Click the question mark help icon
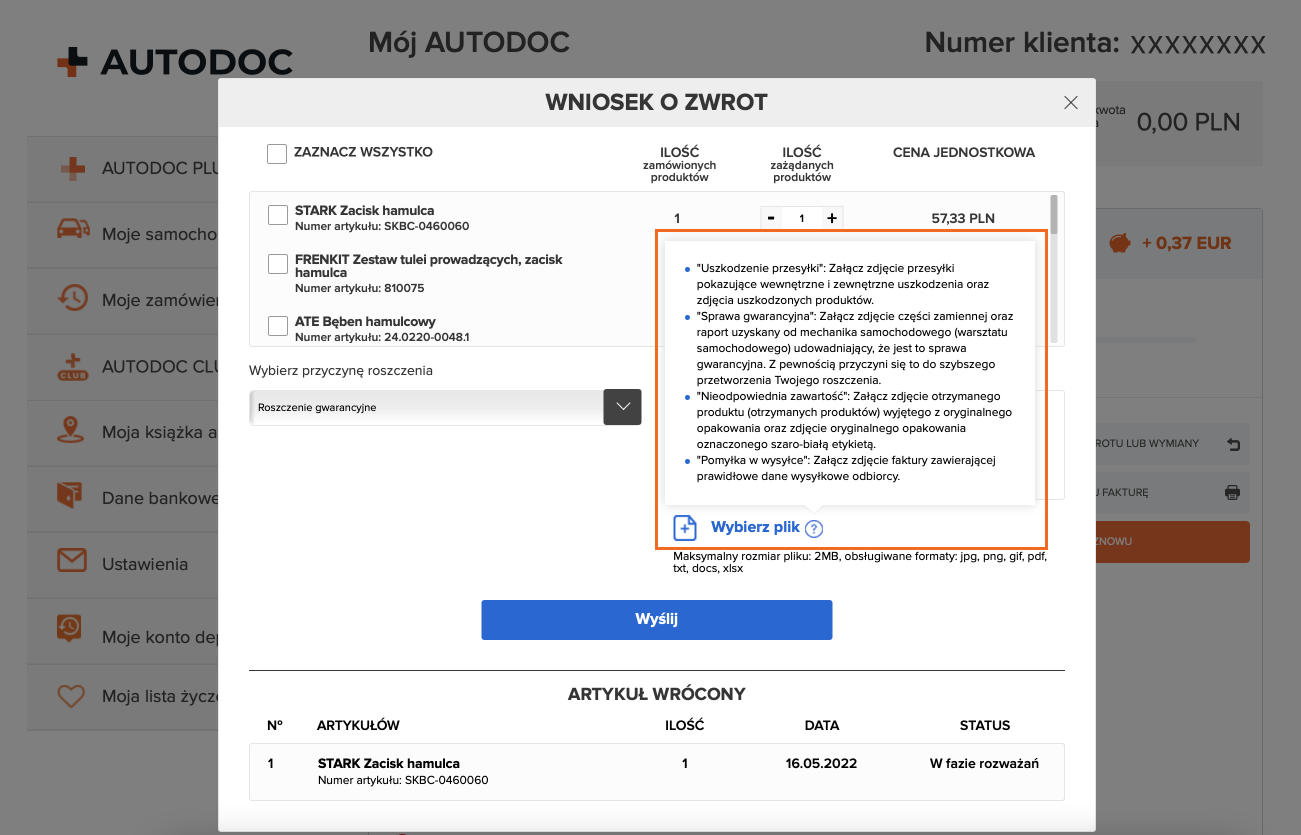The height and width of the screenshot is (835, 1301). [x=815, y=528]
